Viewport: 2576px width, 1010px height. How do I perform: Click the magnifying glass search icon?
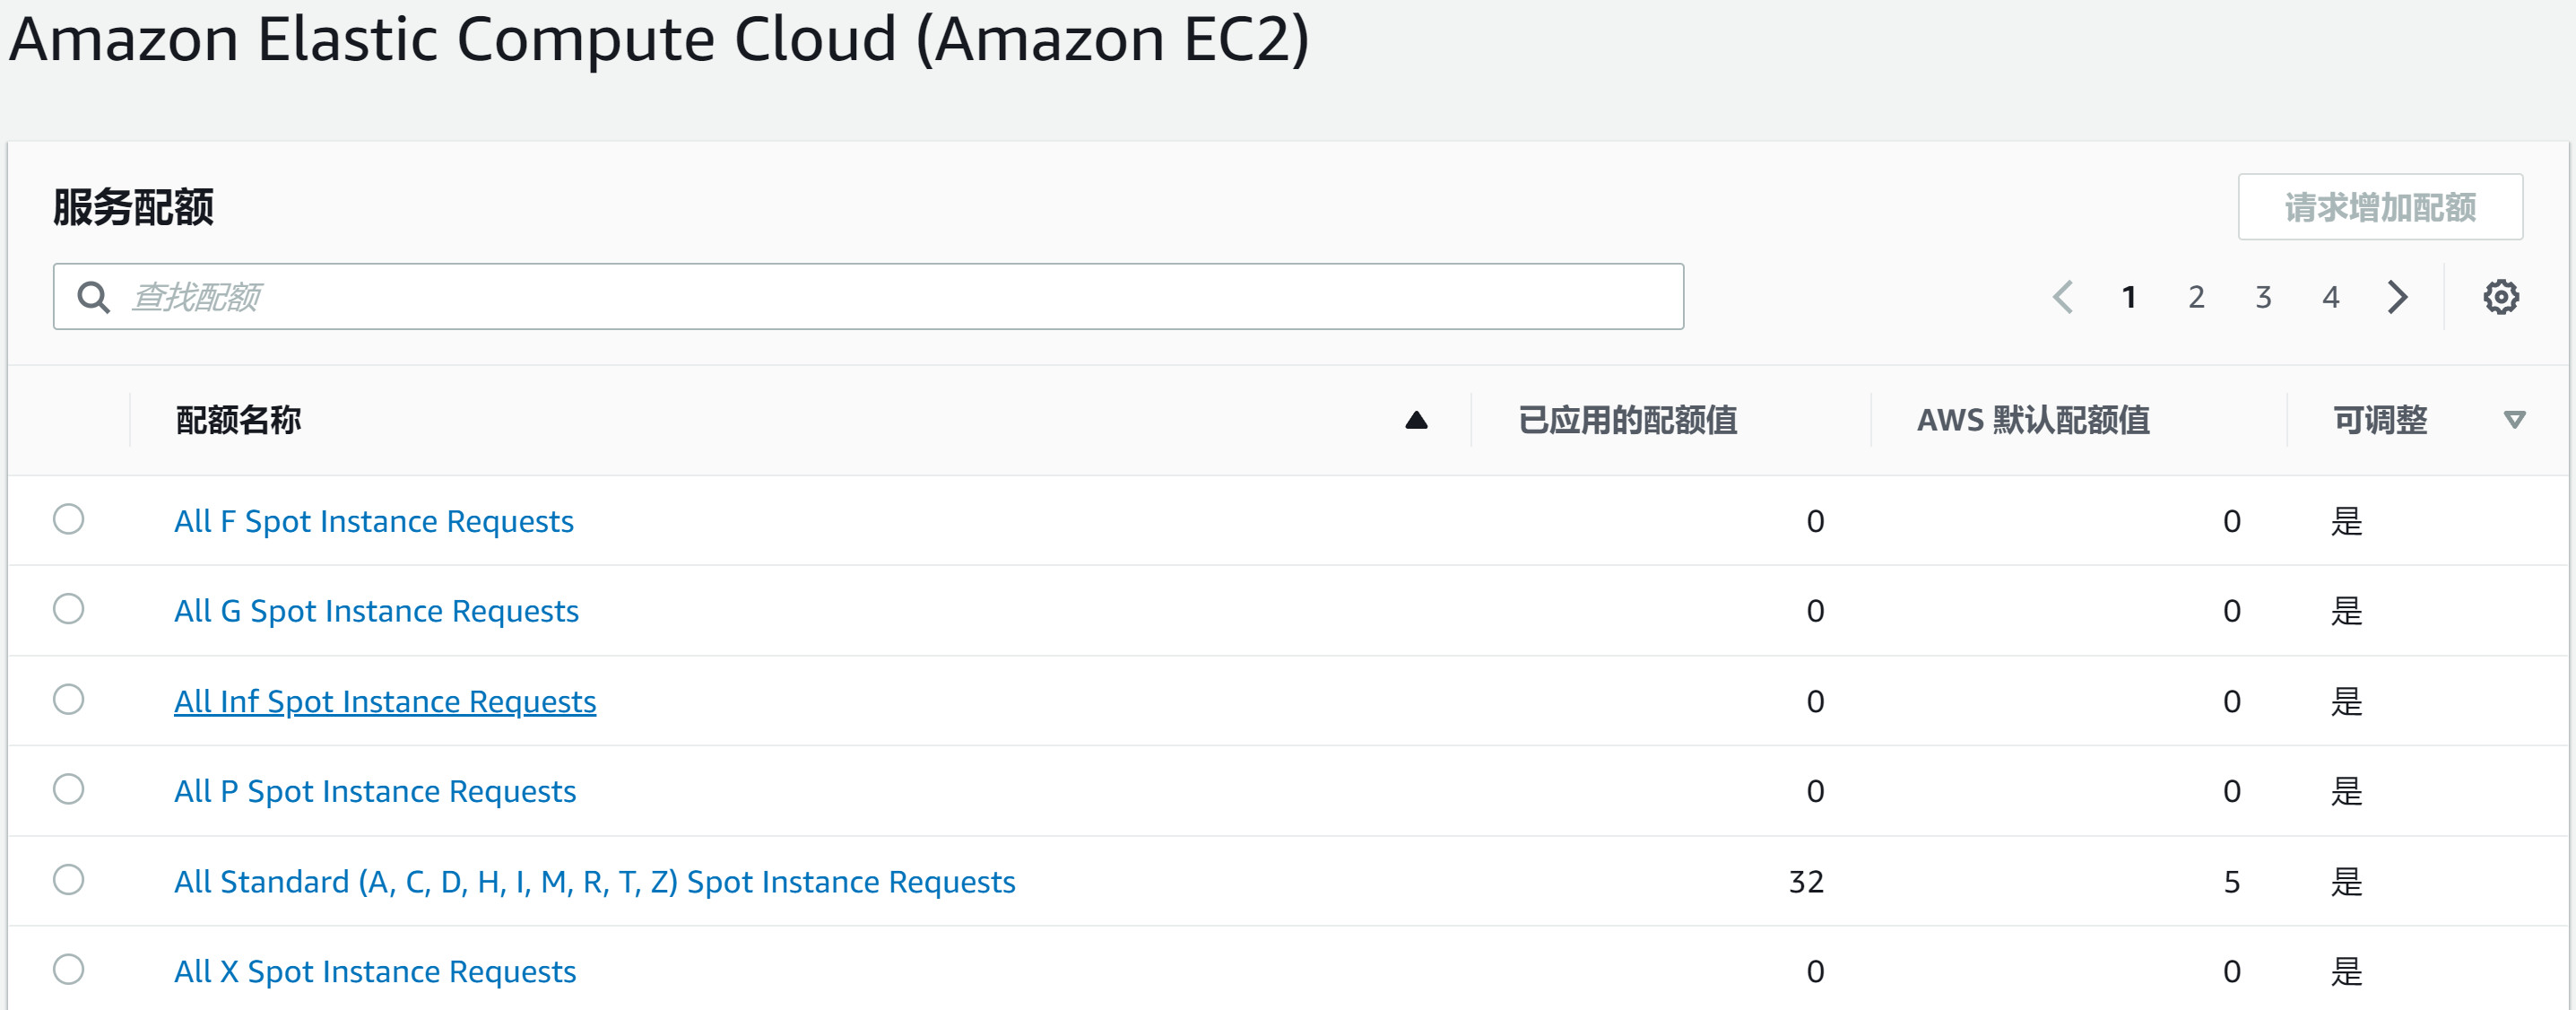(x=93, y=296)
